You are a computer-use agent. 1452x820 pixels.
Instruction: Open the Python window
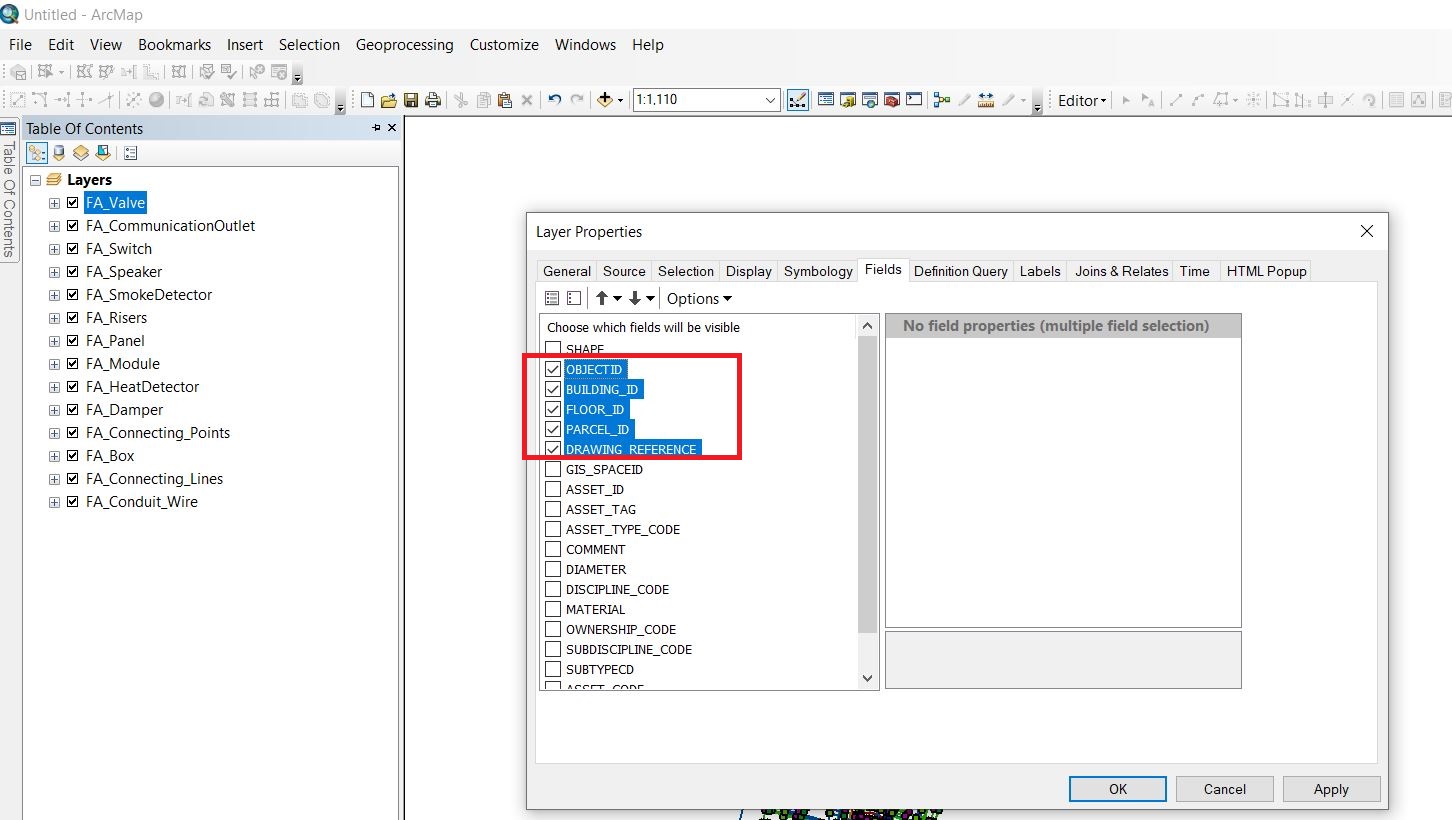(913, 100)
